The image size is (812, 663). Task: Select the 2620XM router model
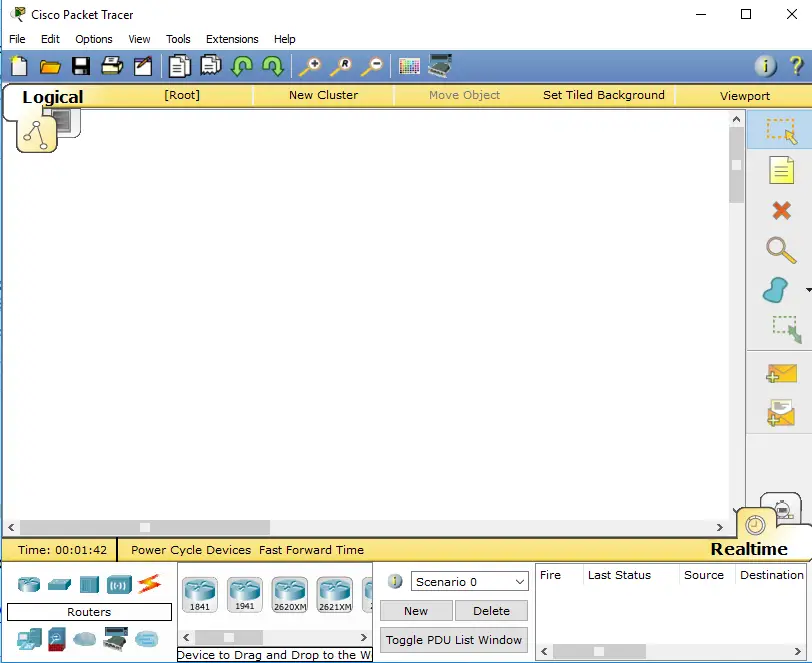click(289, 592)
